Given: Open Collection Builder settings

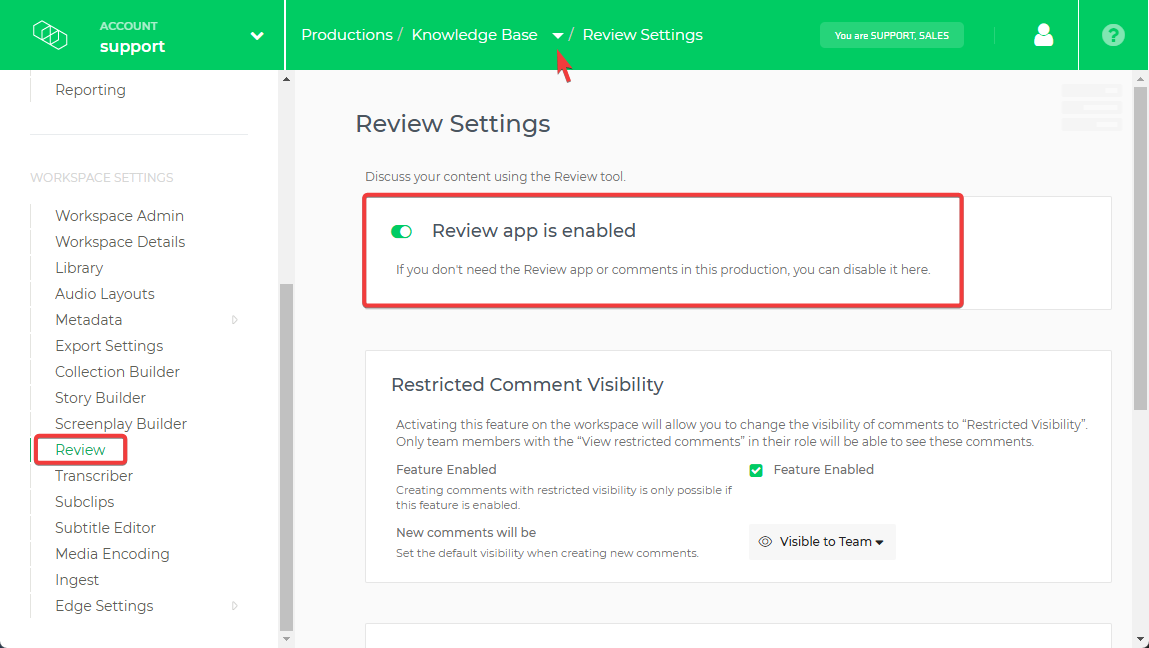Looking at the screenshot, I should (117, 372).
